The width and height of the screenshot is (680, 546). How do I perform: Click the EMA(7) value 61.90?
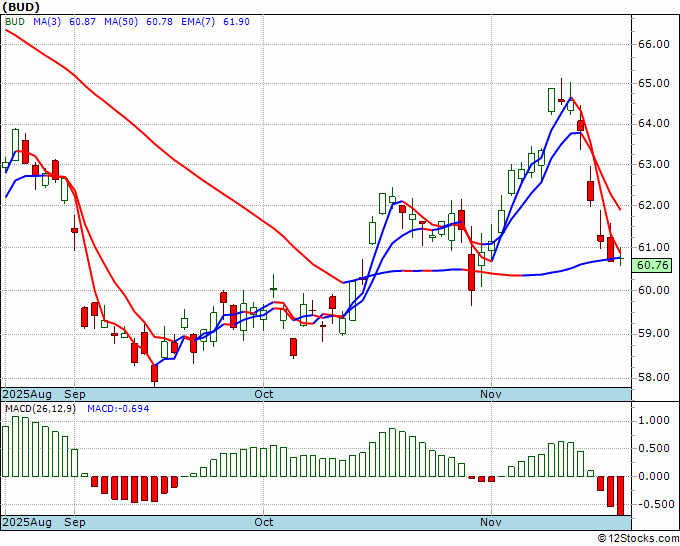[236, 22]
